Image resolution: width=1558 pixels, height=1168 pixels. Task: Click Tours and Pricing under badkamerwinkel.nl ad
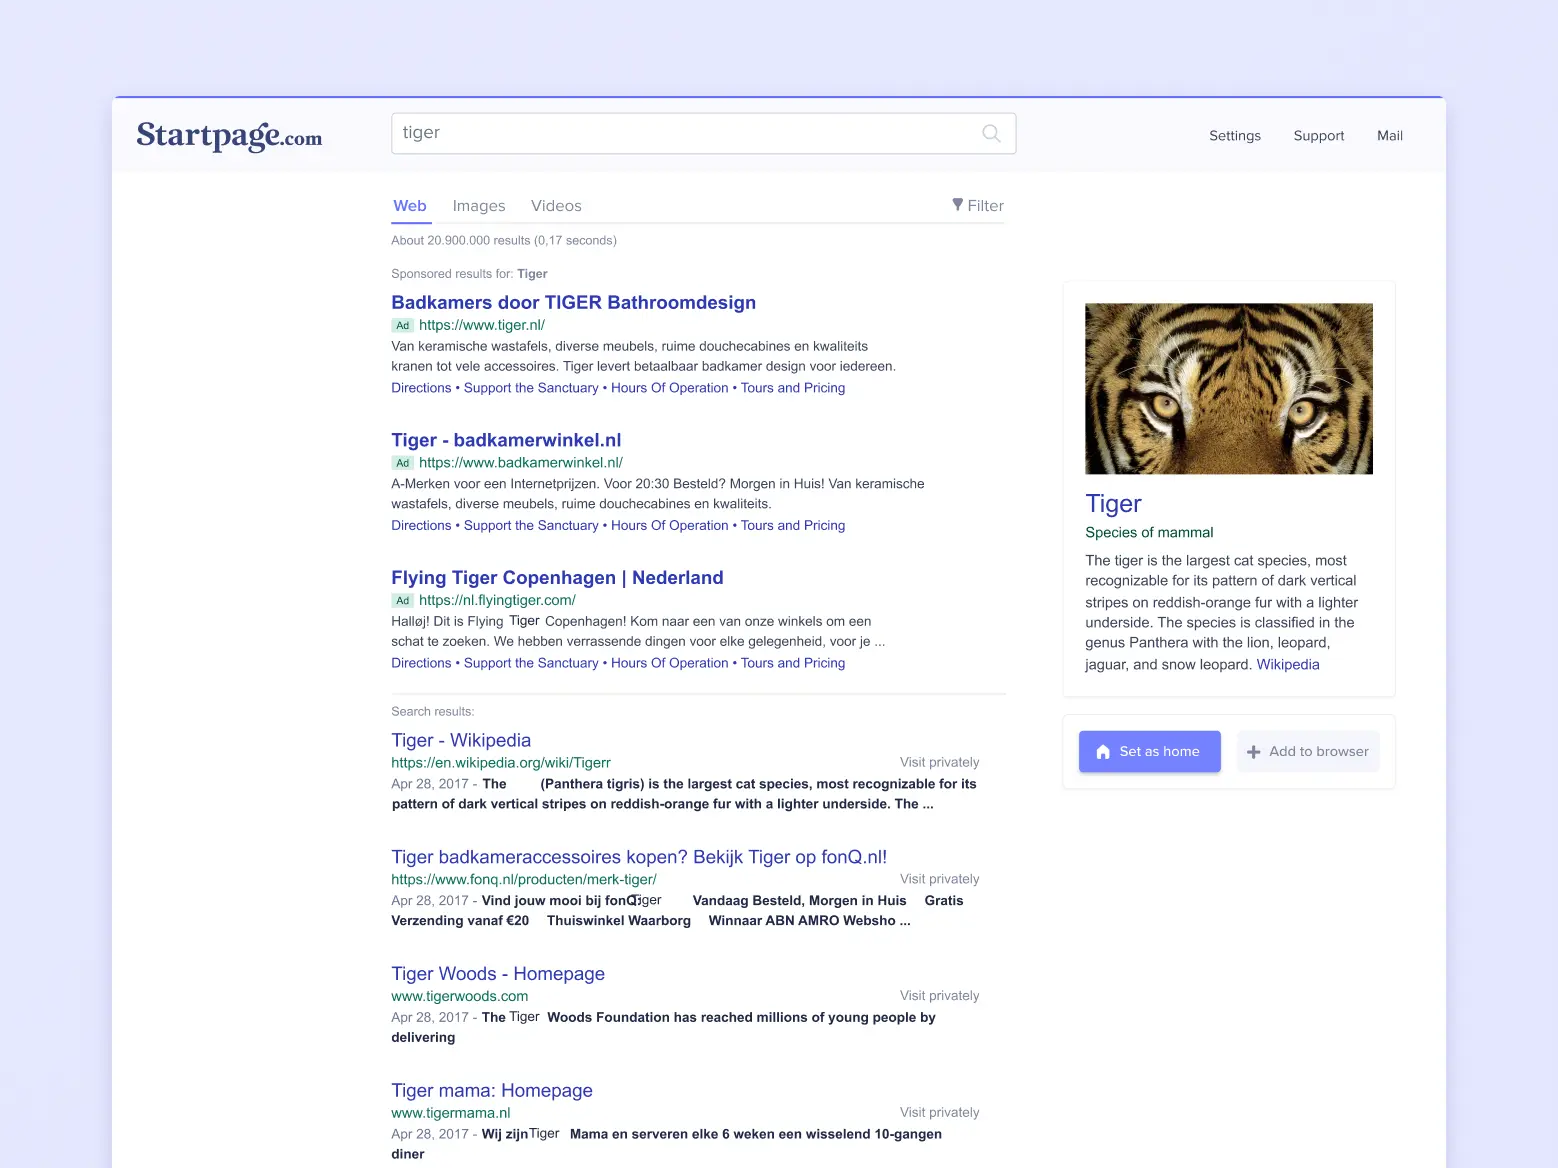click(793, 525)
